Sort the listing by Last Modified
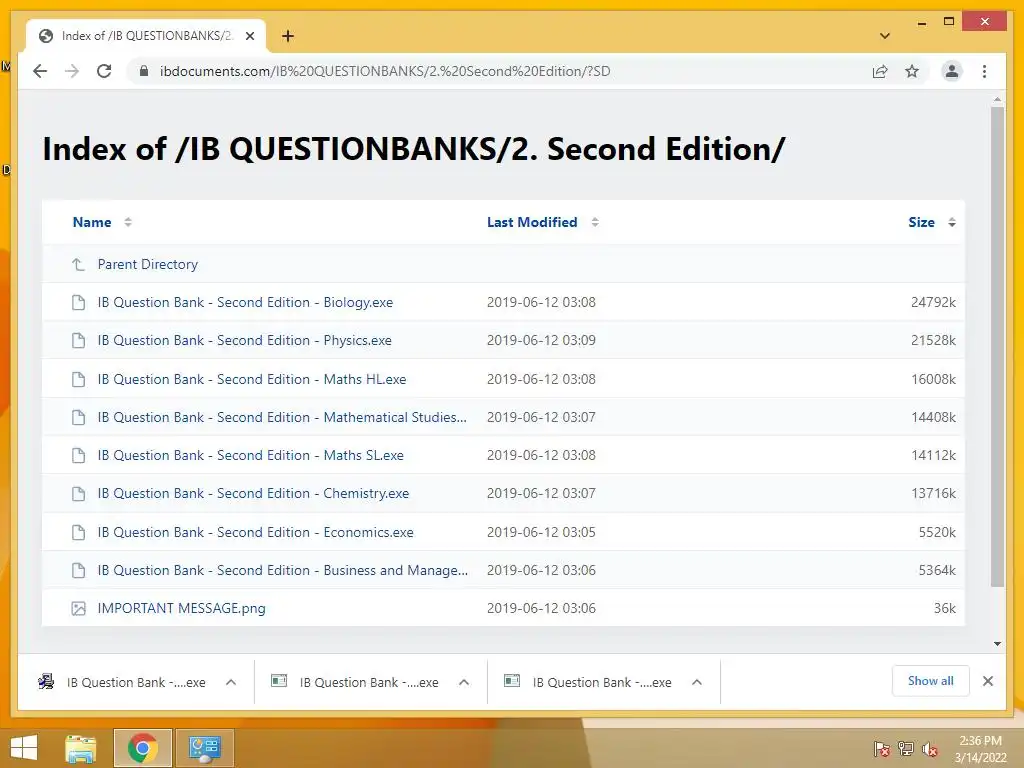The width and height of the screenshot is (1024, 768). pyautogui.click(x=532, y=222)
